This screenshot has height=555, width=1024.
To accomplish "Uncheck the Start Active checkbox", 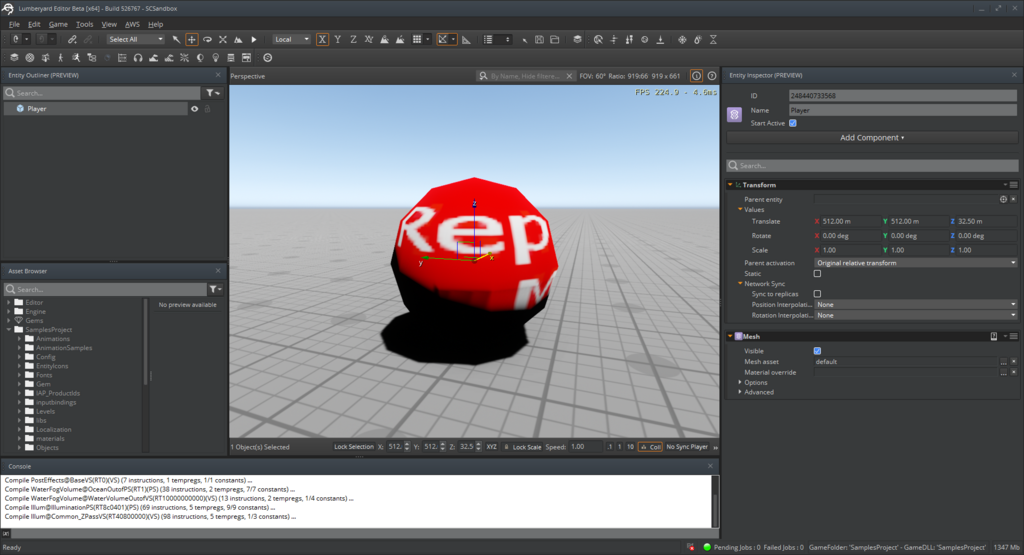I will coord(793,123).
